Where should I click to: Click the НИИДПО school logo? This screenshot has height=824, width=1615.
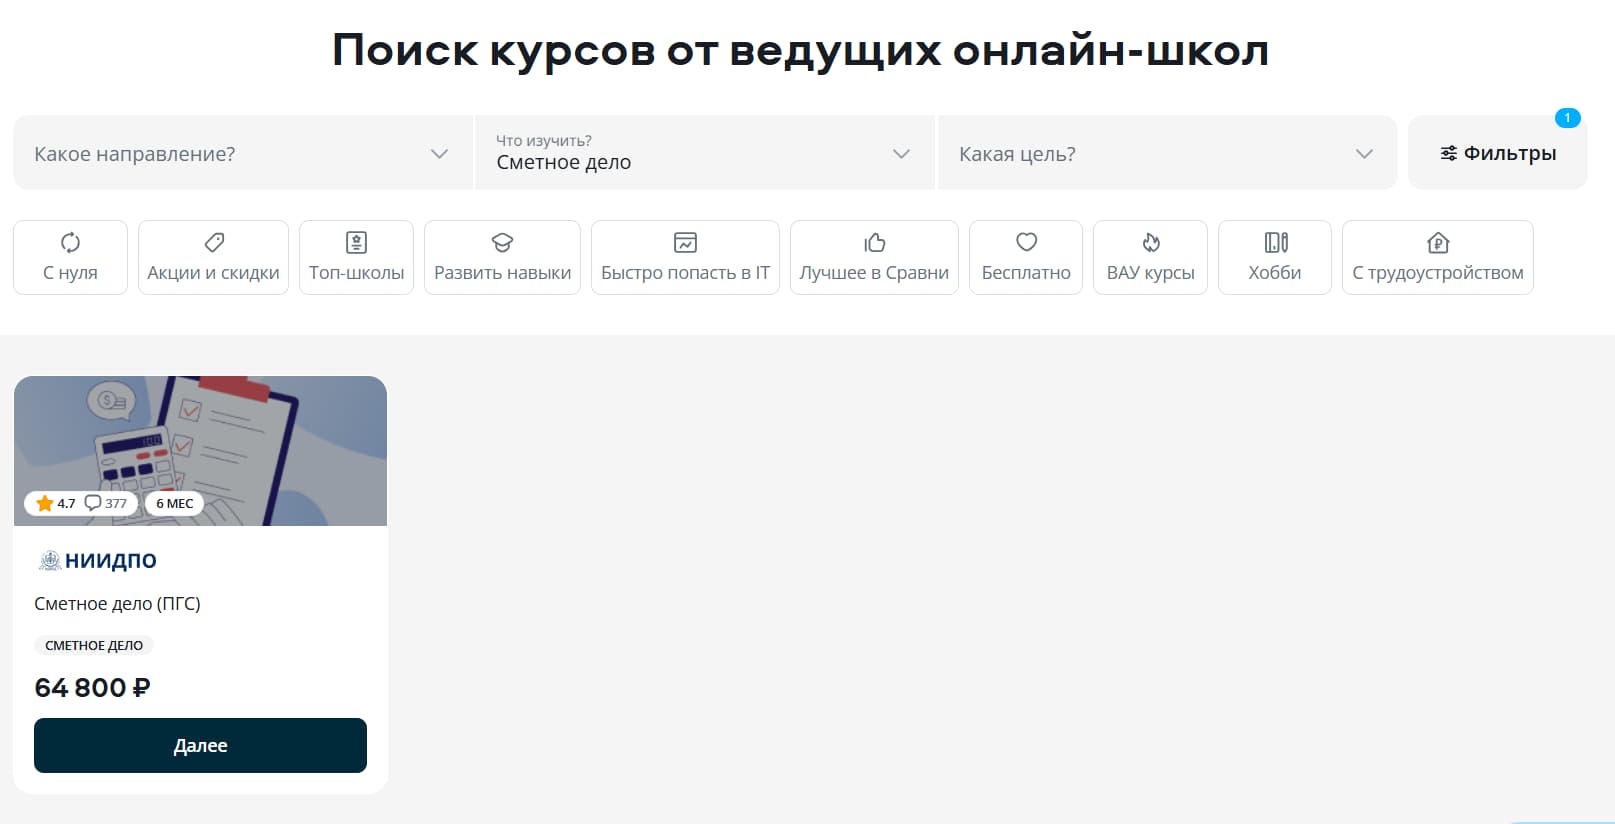tap(97, 560)
